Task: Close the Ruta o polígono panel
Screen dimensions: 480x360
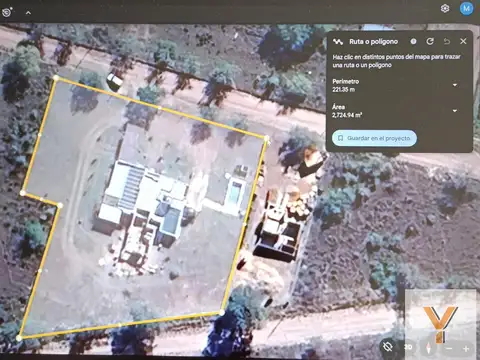Action: [x=463, y=41]
